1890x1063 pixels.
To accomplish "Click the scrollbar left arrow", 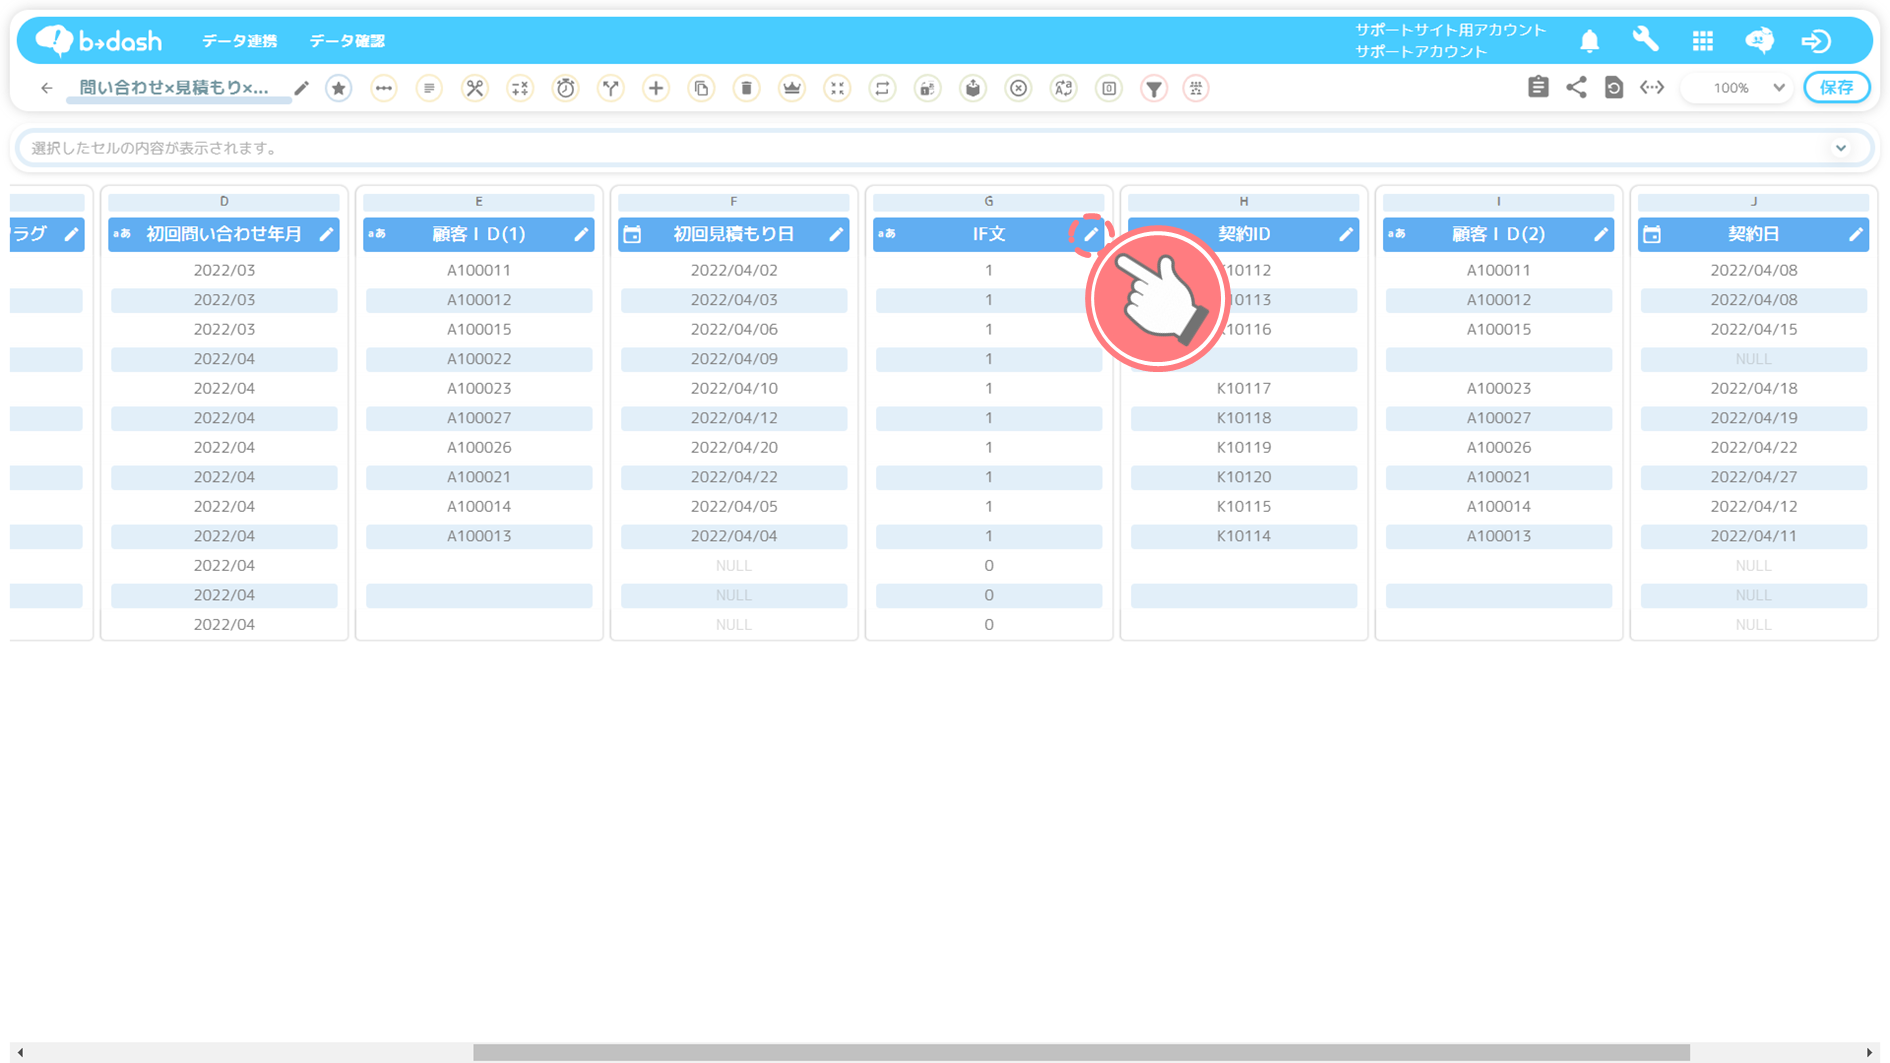I will 20,1052.
